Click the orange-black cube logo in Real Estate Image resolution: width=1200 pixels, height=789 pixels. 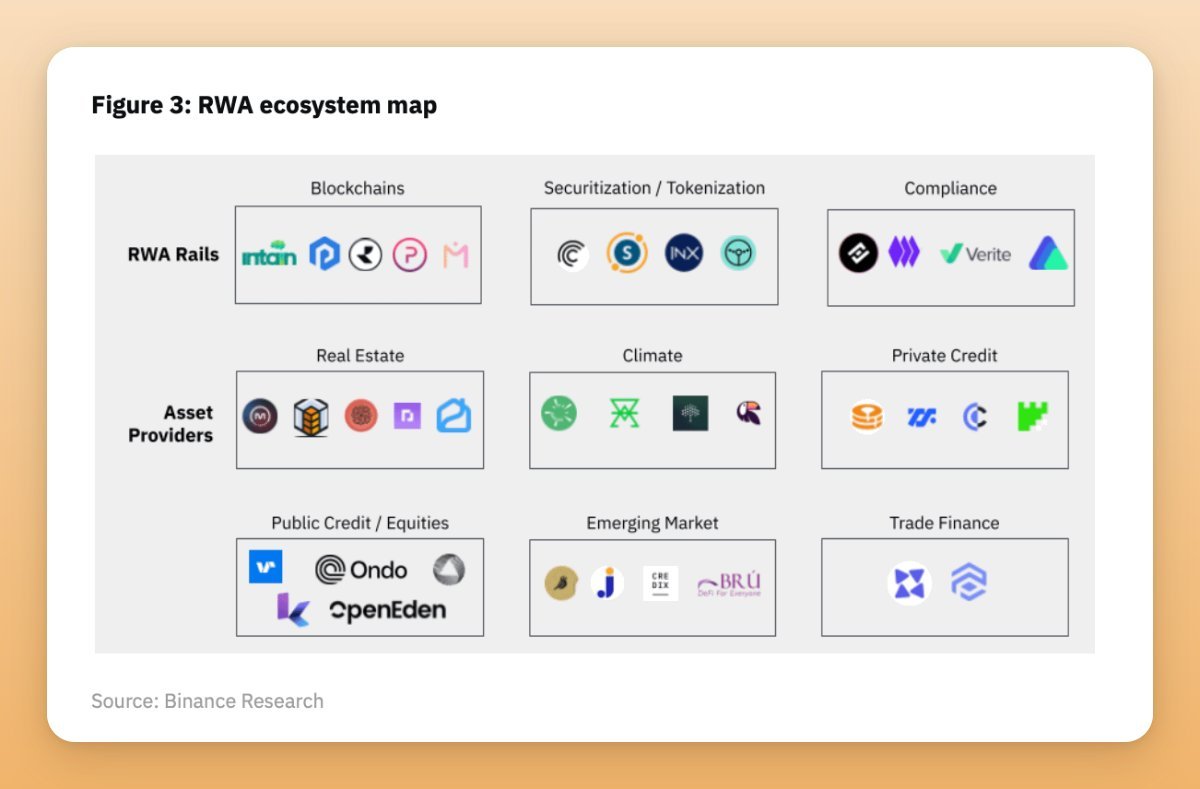tap(311, 417)
